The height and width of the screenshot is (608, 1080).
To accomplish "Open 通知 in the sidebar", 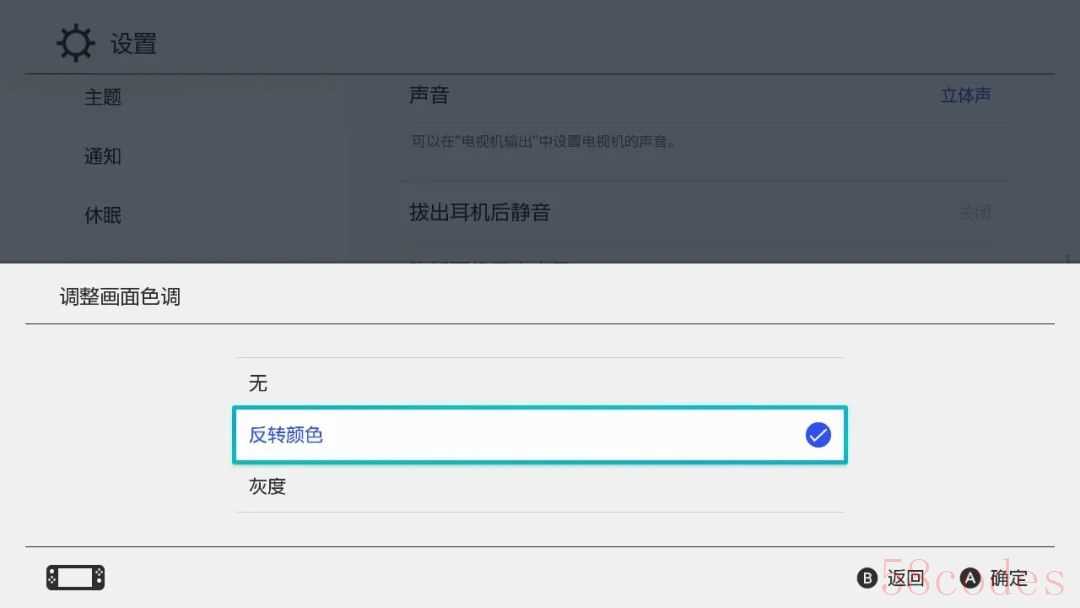I will pos(103,156).
